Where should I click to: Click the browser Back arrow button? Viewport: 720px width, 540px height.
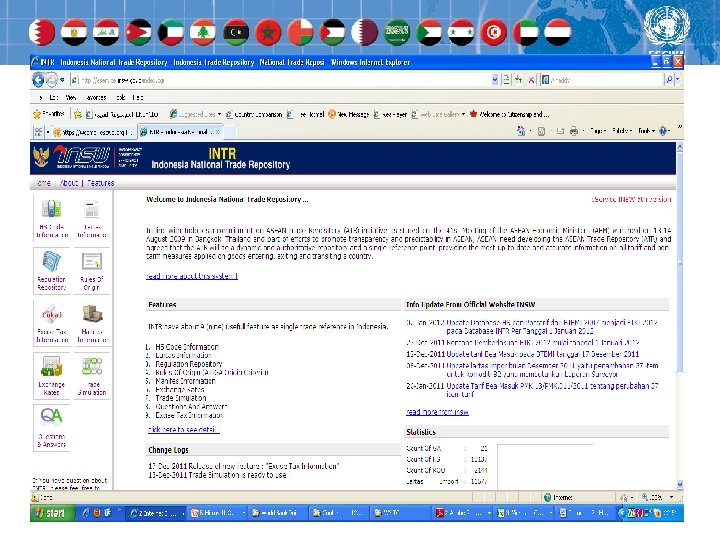(38, 80)
